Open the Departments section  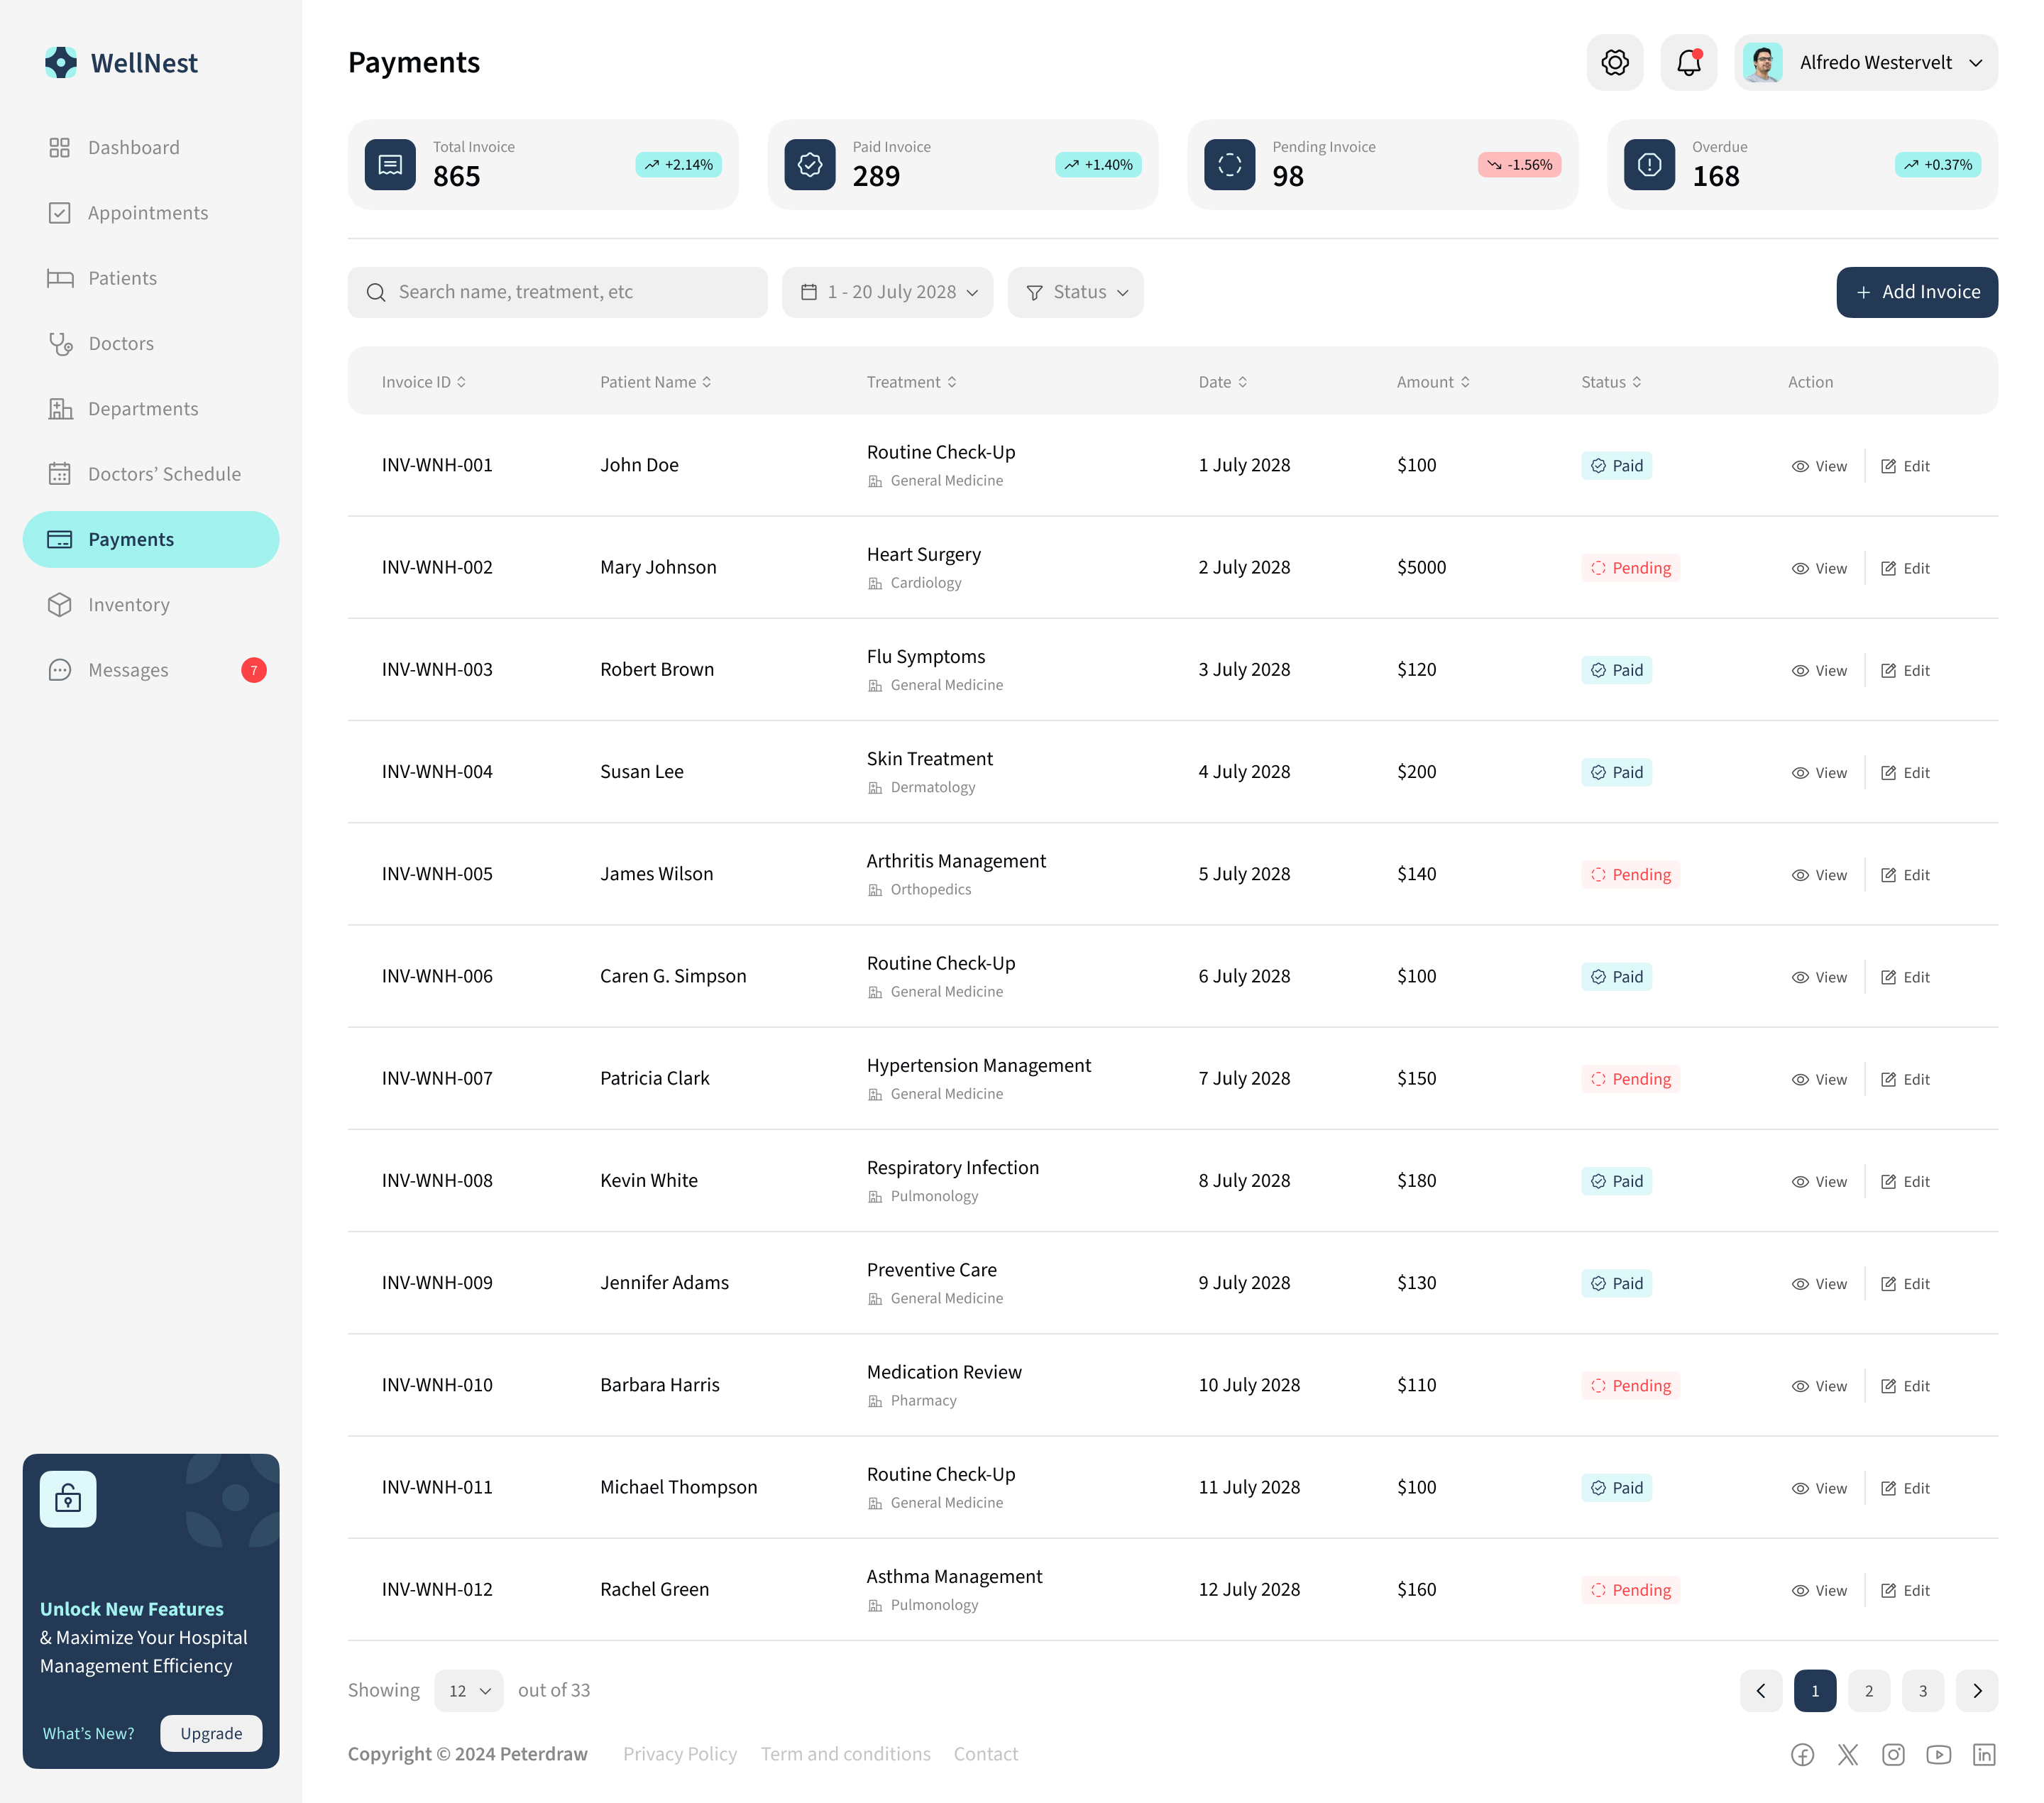(x=143, y=408)
